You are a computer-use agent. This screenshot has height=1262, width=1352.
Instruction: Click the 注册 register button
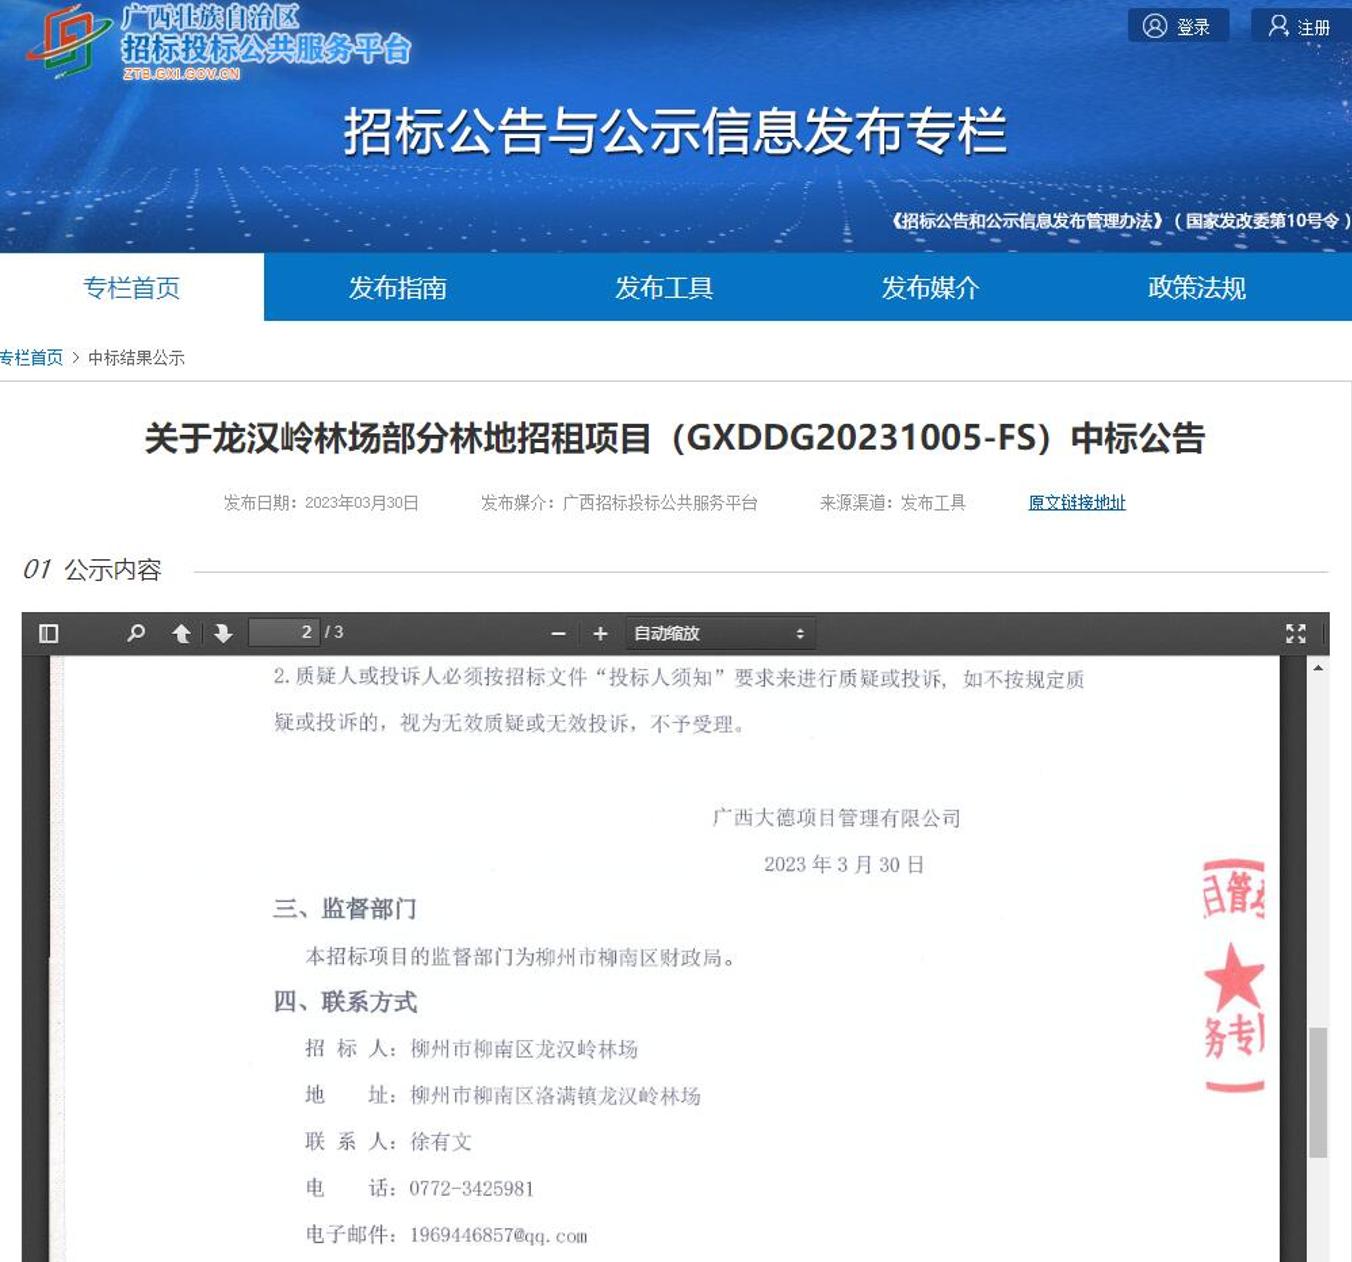[1300, 26]
